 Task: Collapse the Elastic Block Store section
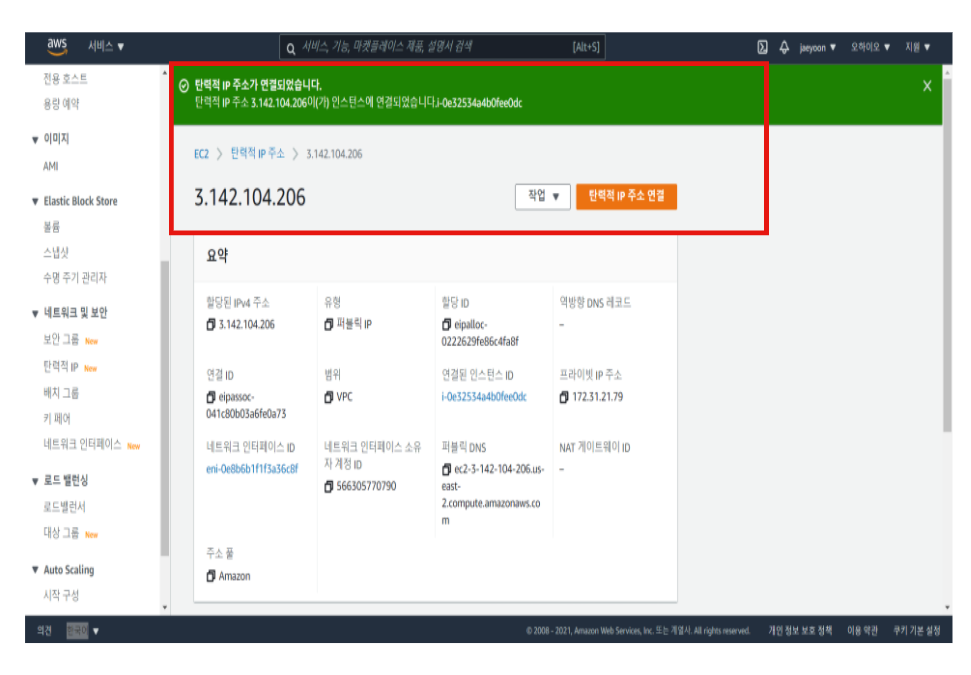pos(35,201)
